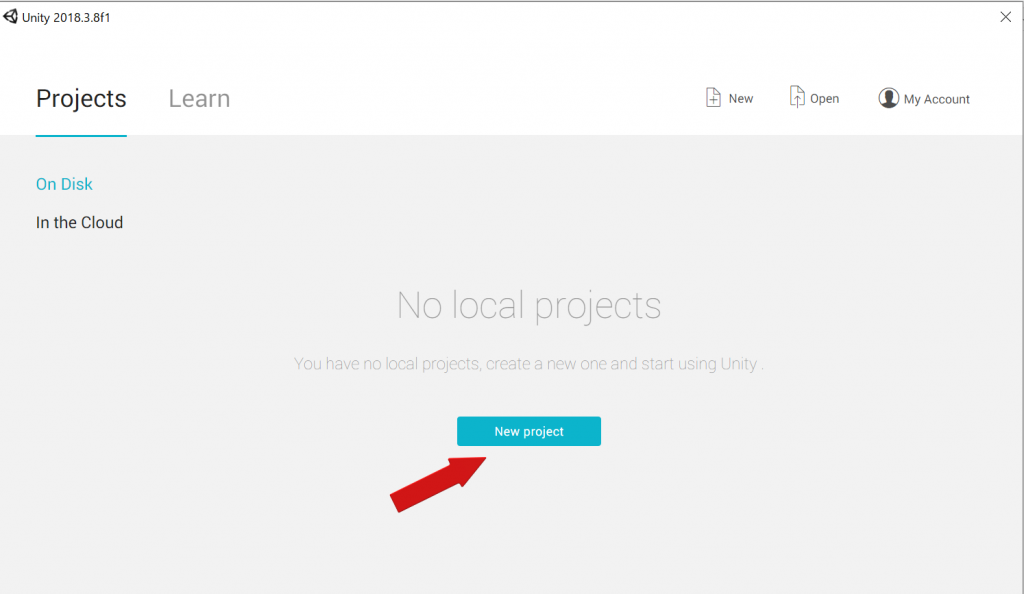Screen dimensions: 1024x594
Task: Open the My Account text link
Action: point(936,99)
